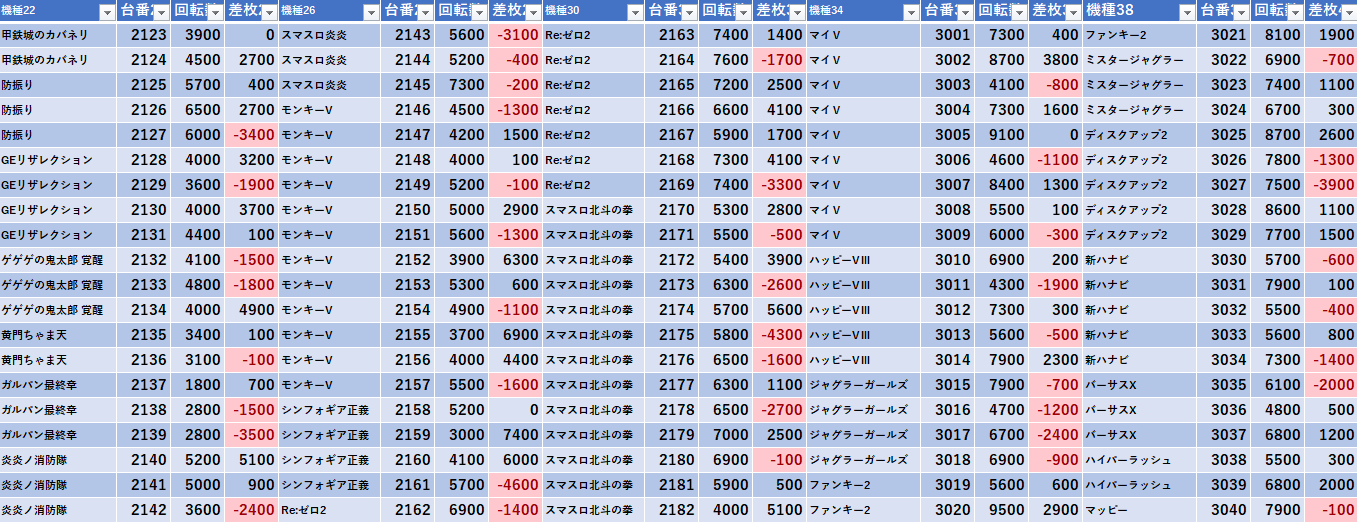The height and width of the screenshot is (522, 1357).
Task: Click machine number cell 2182
Action: click(671, 510)
